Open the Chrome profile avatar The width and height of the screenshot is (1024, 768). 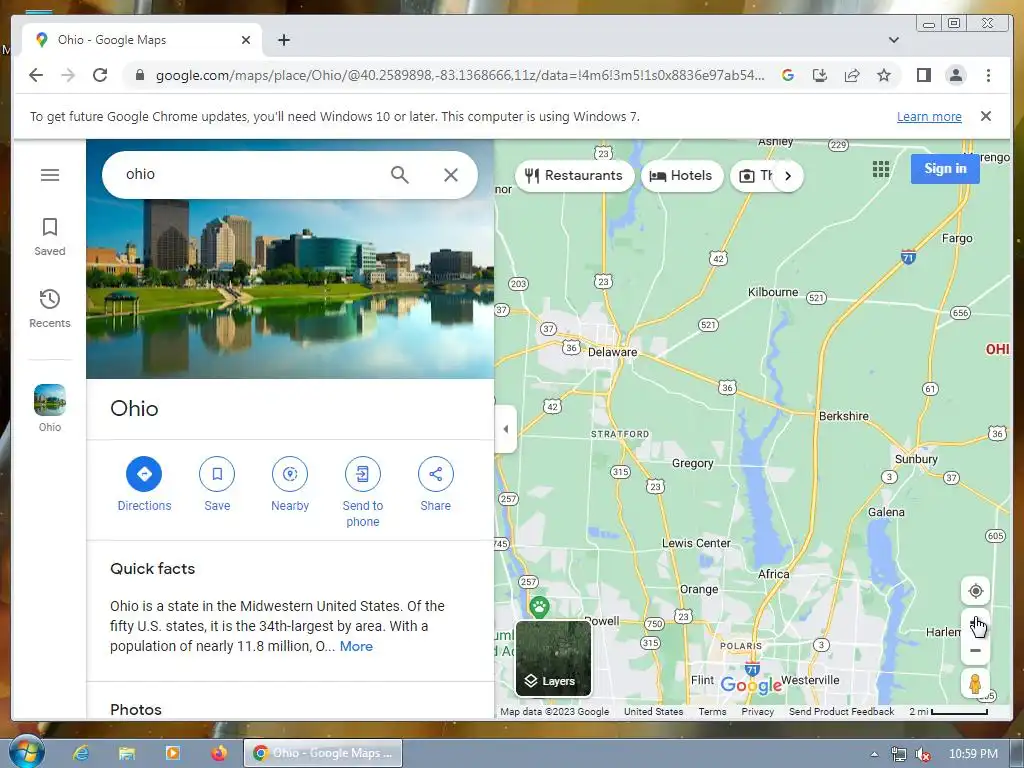956,75
